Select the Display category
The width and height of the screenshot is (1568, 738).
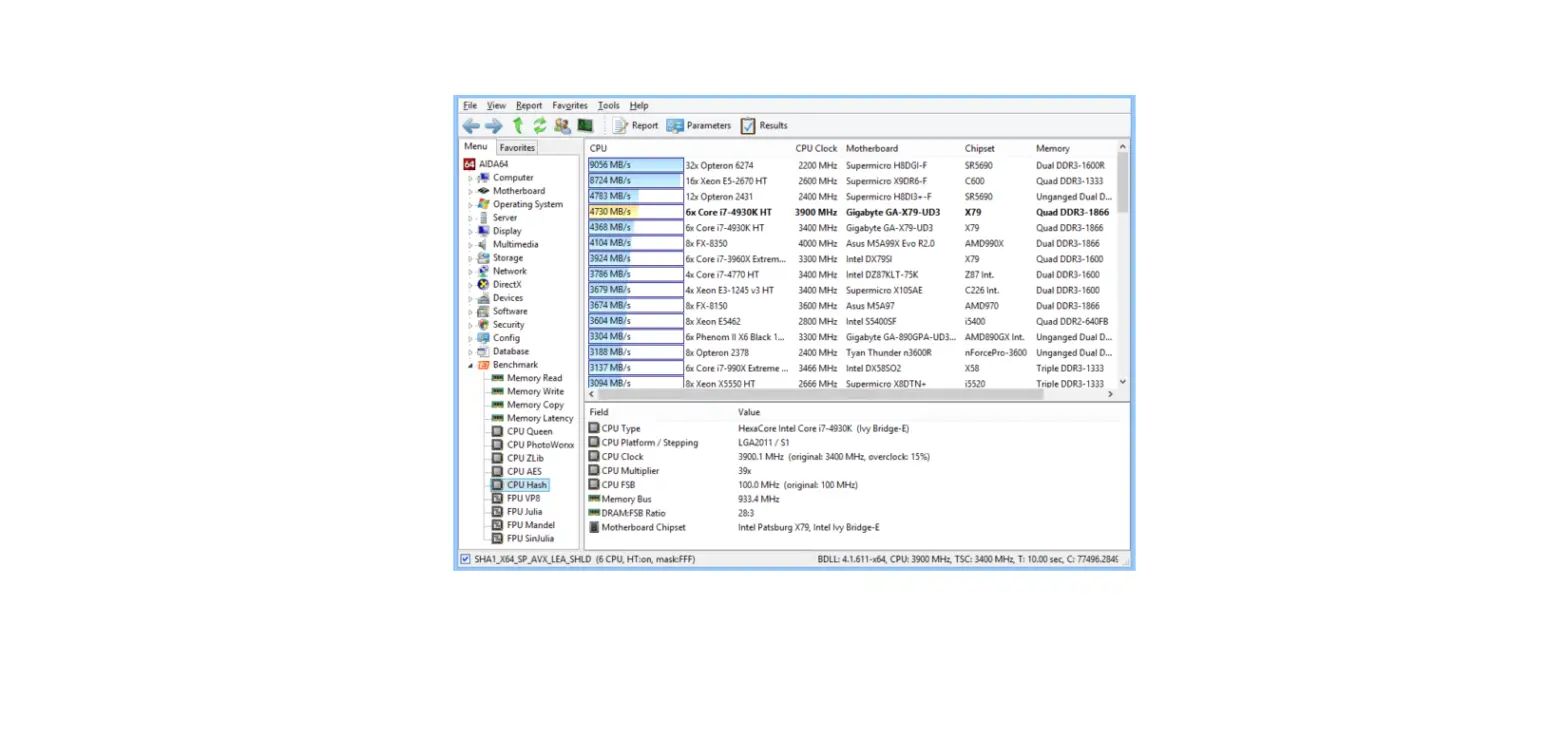(x=507, y=231)
